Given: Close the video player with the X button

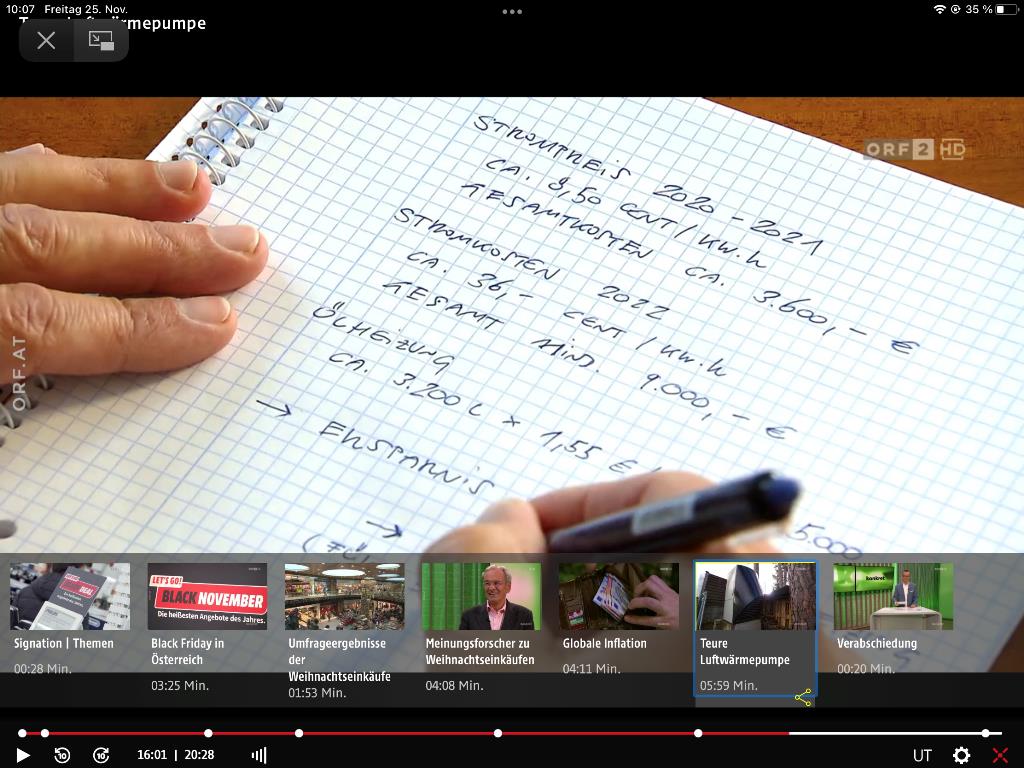Looking at the screenshot, I should 46,40.
